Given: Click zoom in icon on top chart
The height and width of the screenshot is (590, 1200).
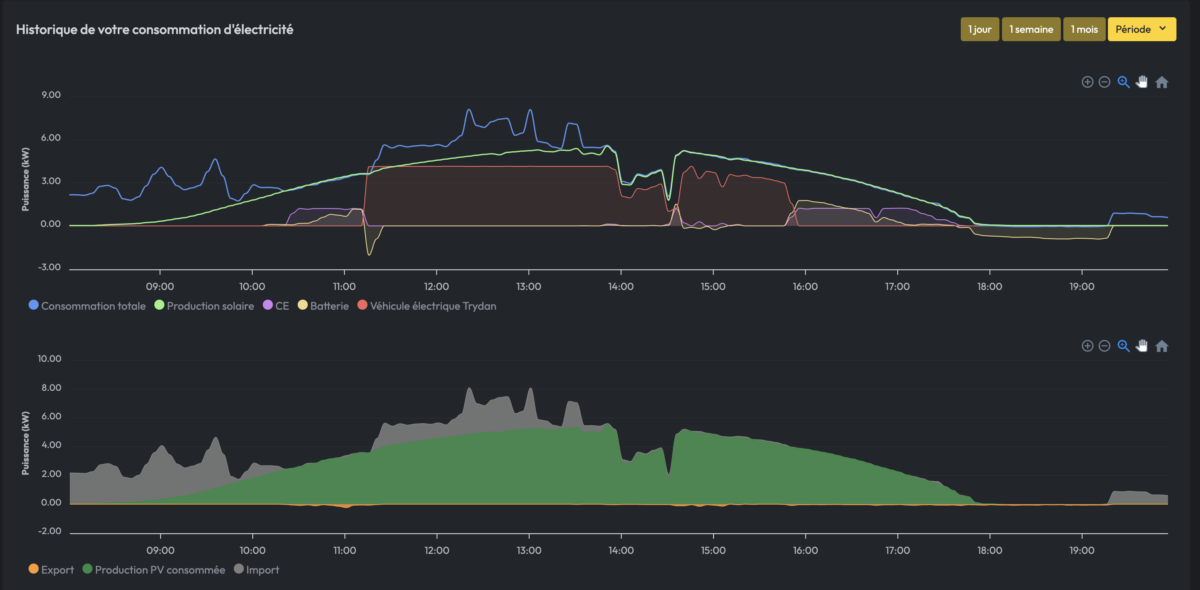Looking at the screenshot, I should tap(1087, 82).
